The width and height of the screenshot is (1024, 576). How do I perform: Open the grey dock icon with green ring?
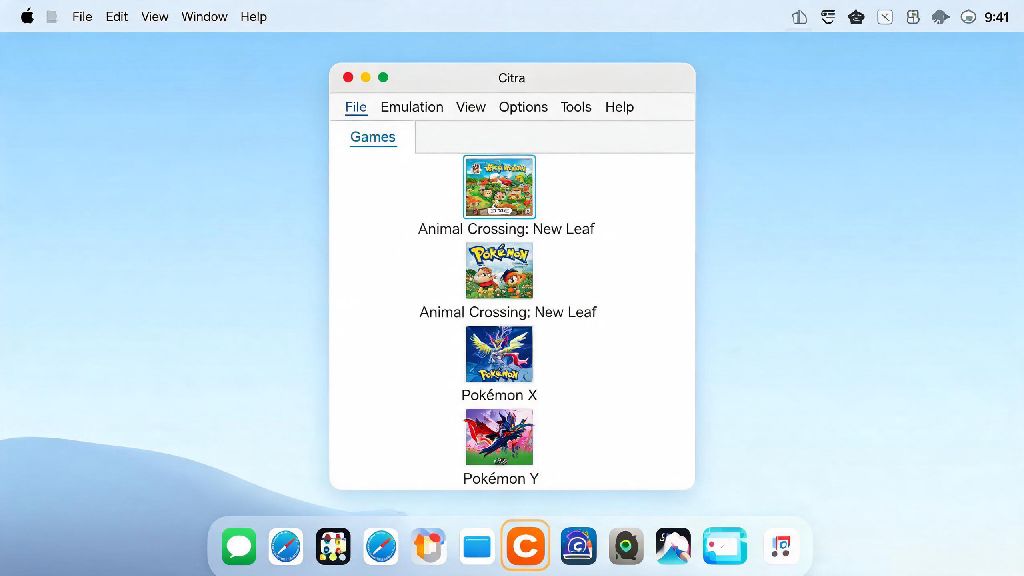point(626,546)
